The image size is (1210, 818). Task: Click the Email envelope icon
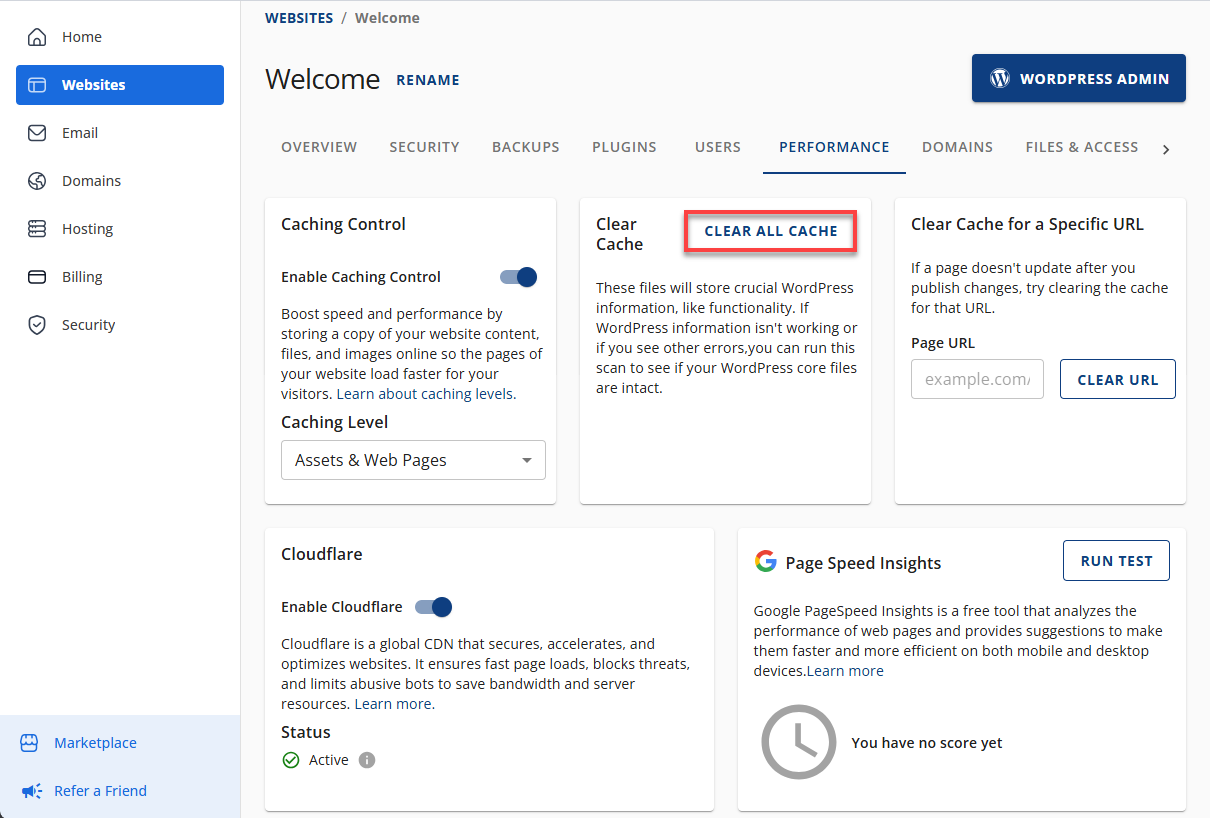coord(37,133)
